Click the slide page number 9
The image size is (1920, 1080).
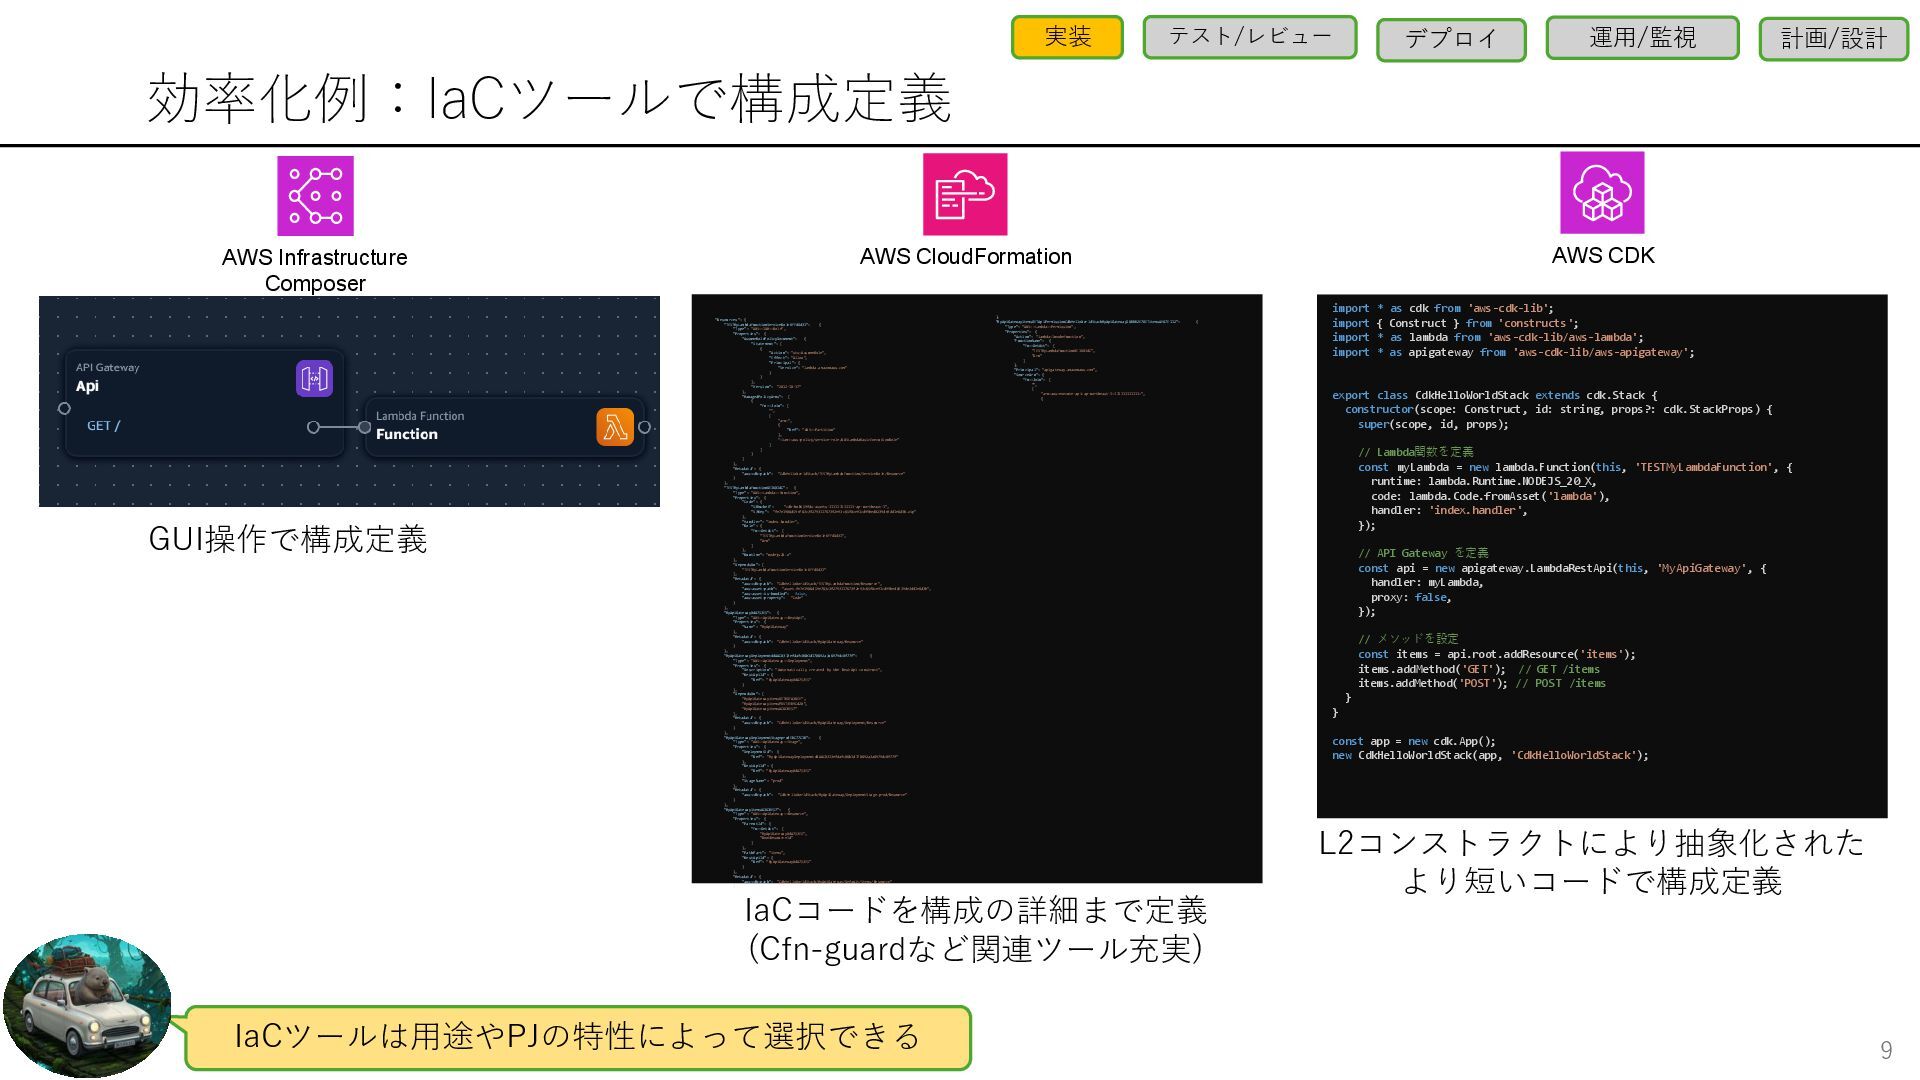[x=1886, y=1050]
